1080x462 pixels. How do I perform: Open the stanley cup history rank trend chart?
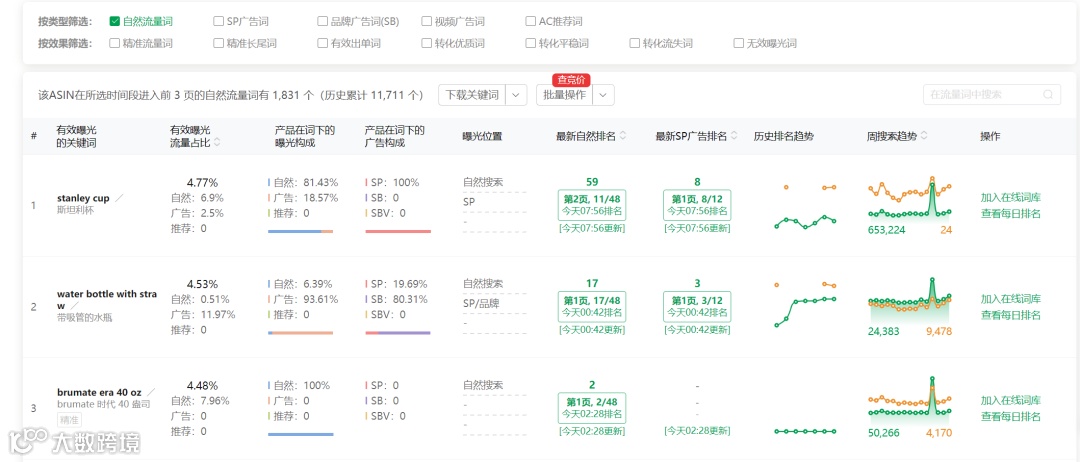click(x=805, y=206)
